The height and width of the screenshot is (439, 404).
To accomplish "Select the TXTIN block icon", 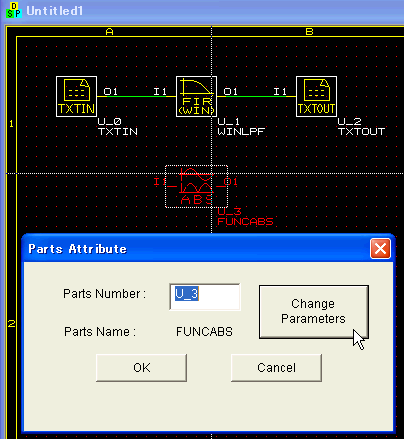I will click(x=77, y=97).
